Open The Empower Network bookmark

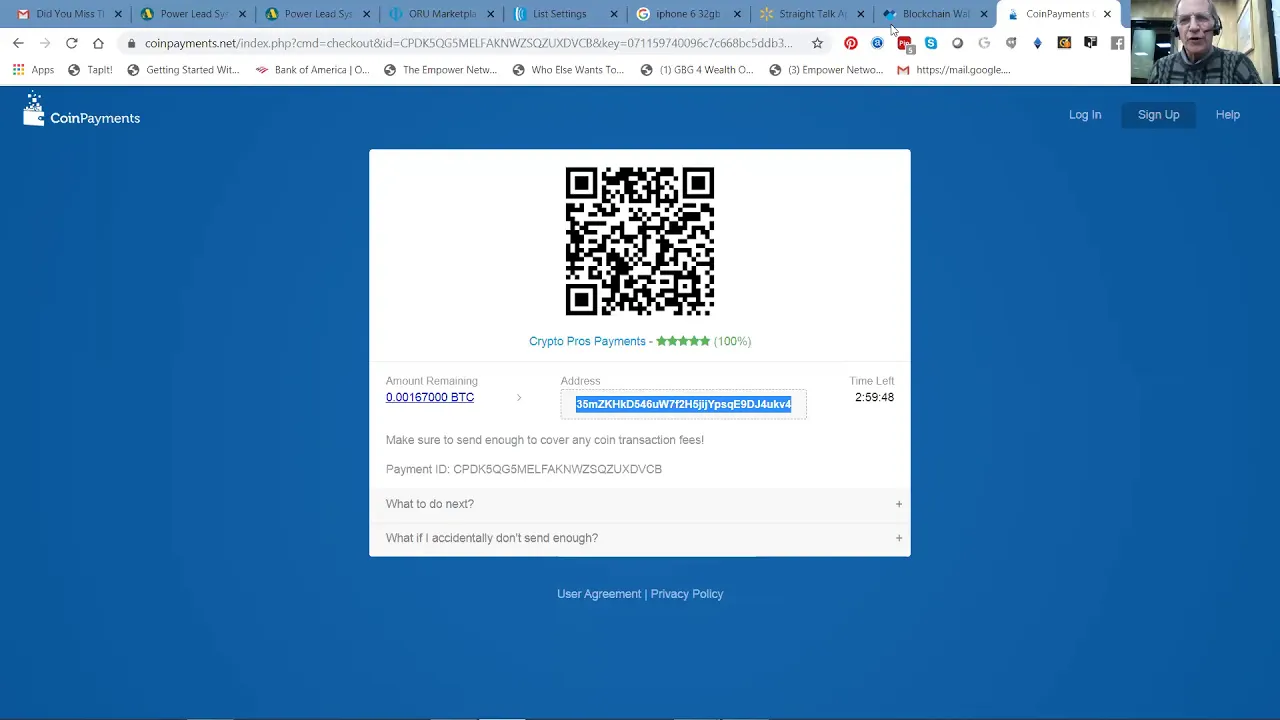(x=440, y=70)
